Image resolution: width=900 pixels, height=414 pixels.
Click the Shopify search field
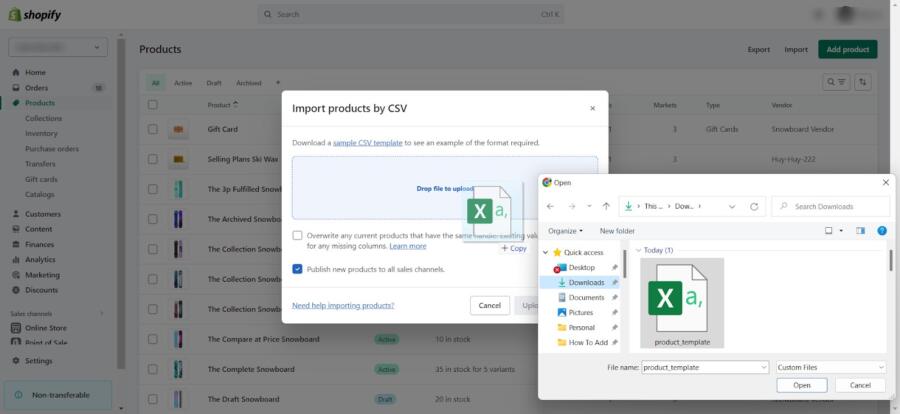(410, 14)
